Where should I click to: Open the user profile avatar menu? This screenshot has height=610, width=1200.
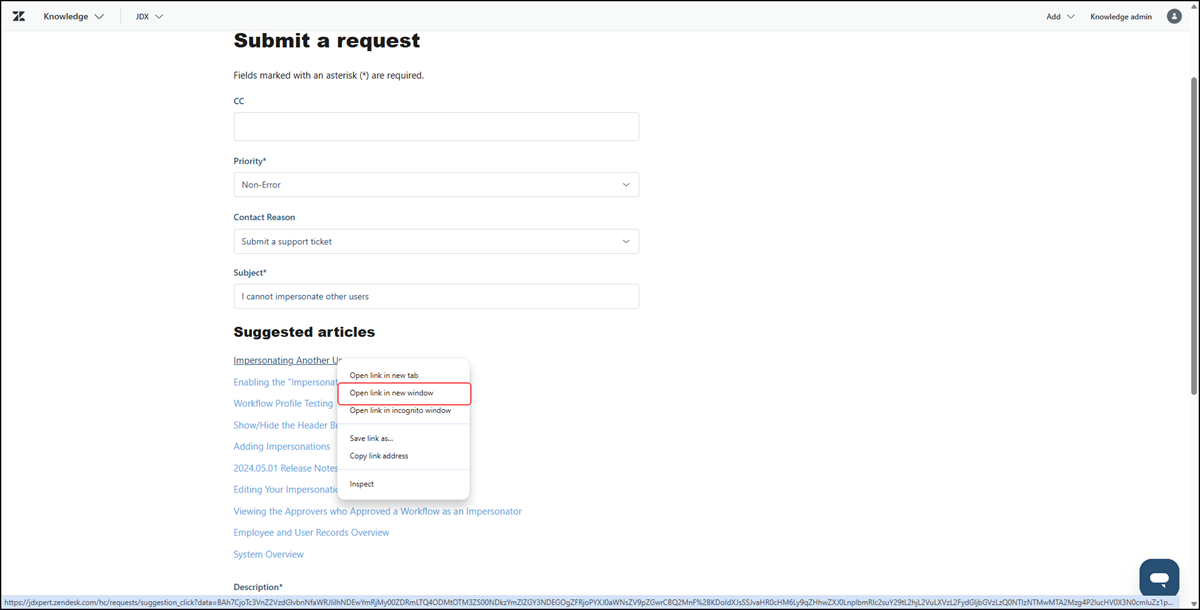(x=1174, y=16)
